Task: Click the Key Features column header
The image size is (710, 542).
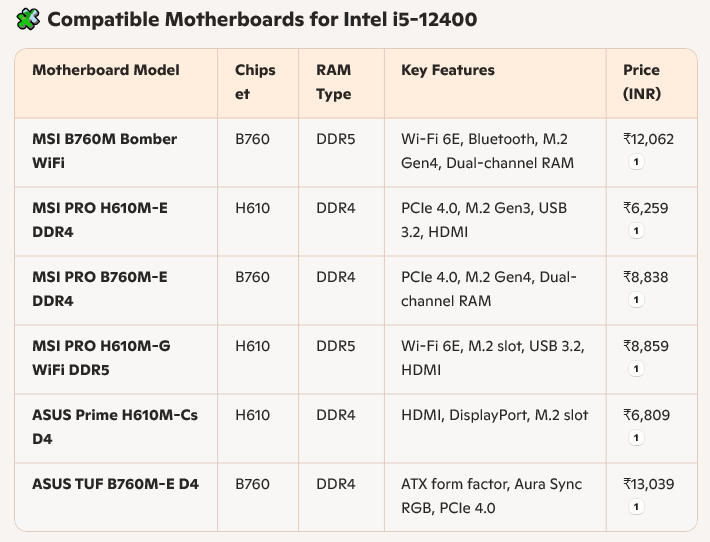Action: tap(448, 70)
